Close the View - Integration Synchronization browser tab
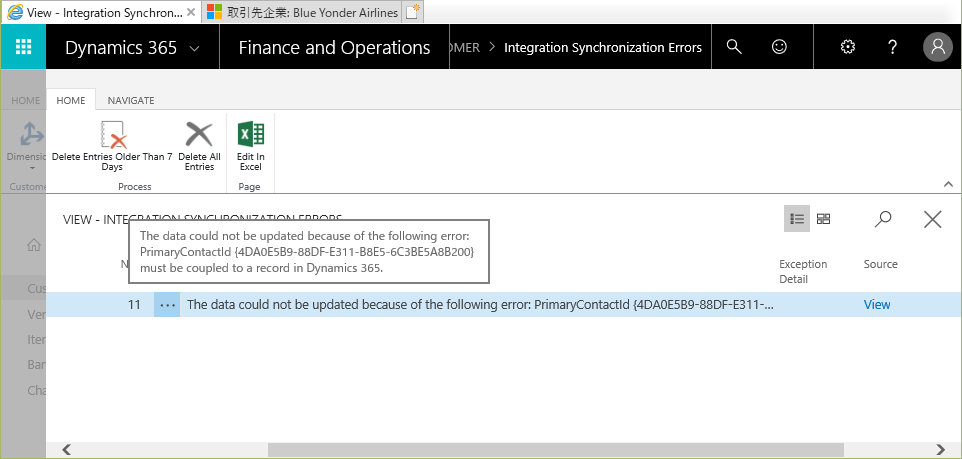The width and height of the screenshot is (962, 459). [x=191, y=12]
